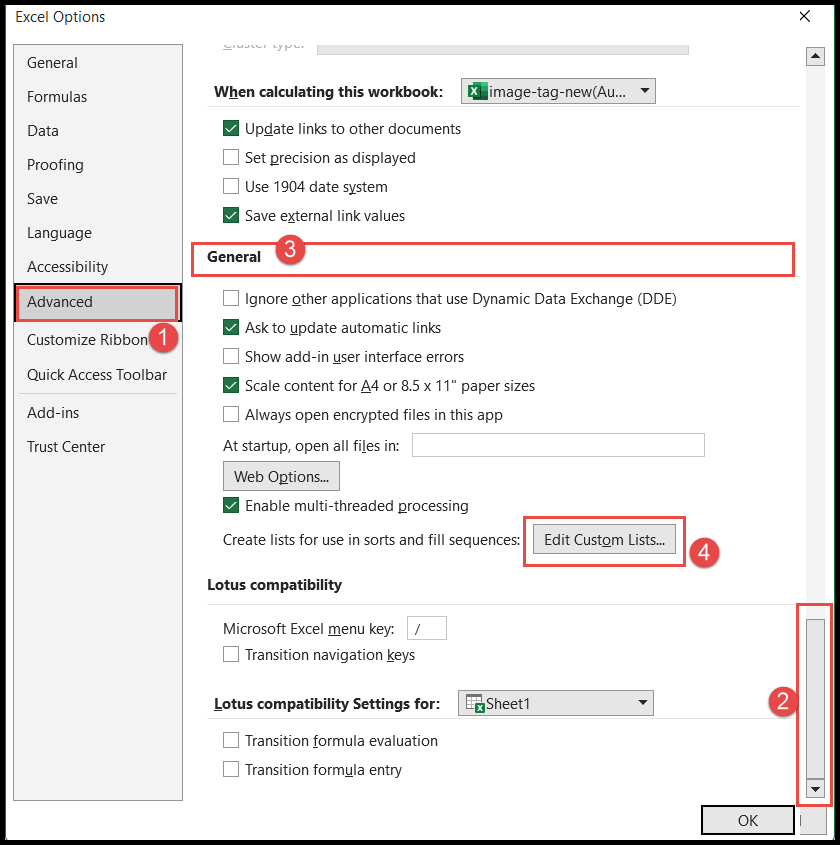Image resolution: width=840 pixels, height=845 pixels.
Task: Enable Transition navigation keys
Action: tap(231, 652)
